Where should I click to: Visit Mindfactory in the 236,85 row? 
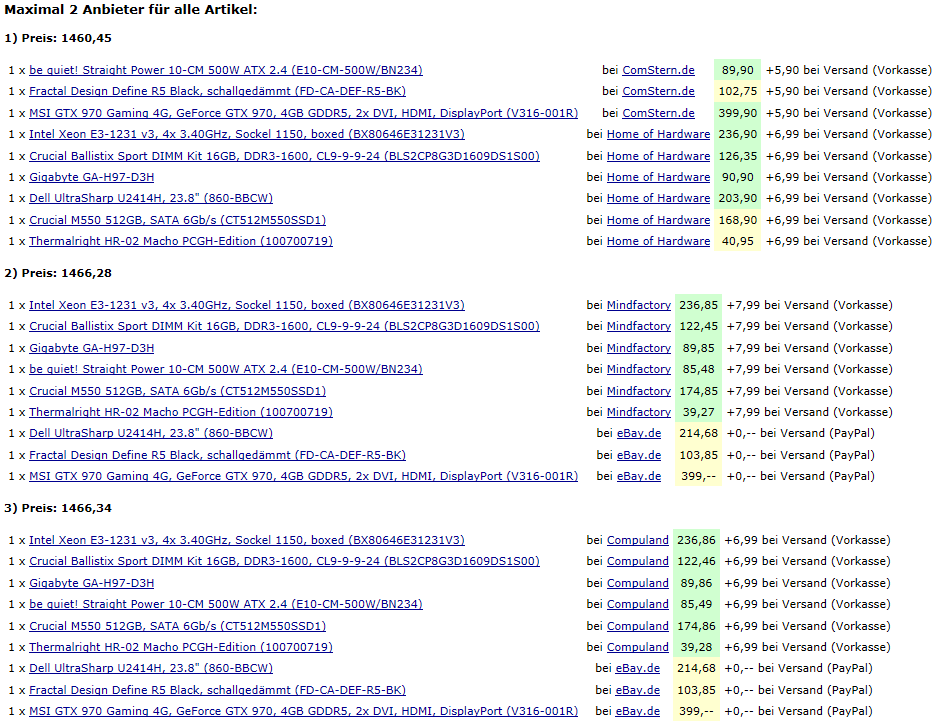(x=639, y=305)
